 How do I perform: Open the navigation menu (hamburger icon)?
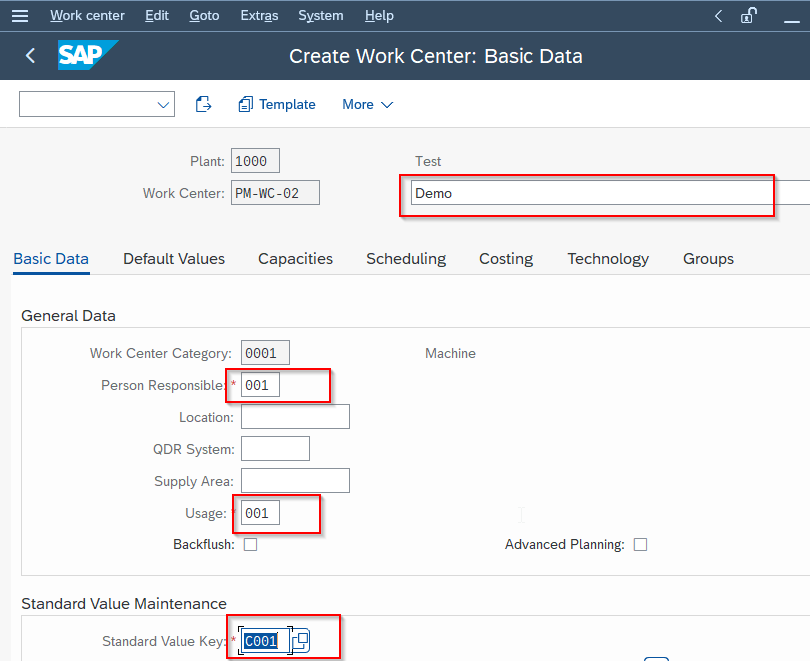(x=20, y=15)
